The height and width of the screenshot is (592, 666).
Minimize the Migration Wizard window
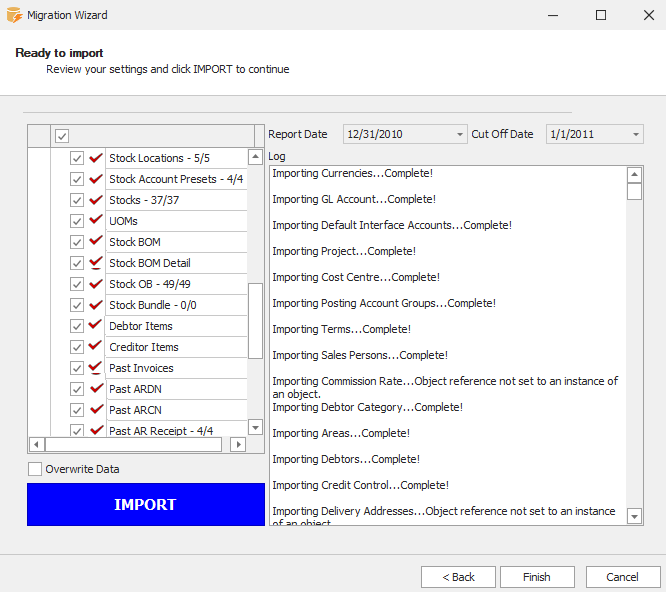[553, 15]
